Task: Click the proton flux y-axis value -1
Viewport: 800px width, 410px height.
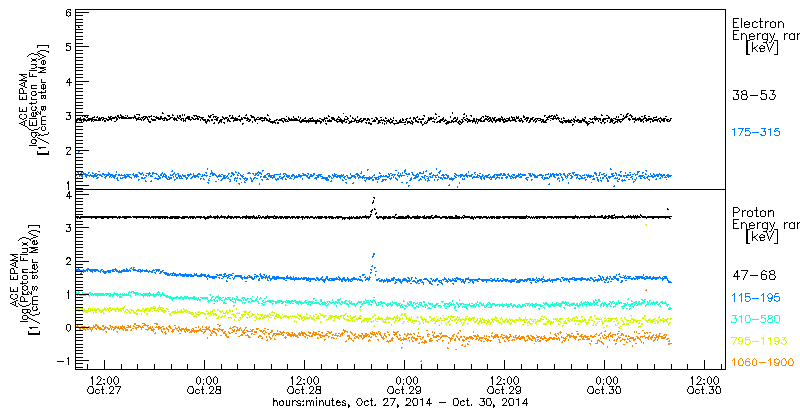Action: tap(62, 361)
